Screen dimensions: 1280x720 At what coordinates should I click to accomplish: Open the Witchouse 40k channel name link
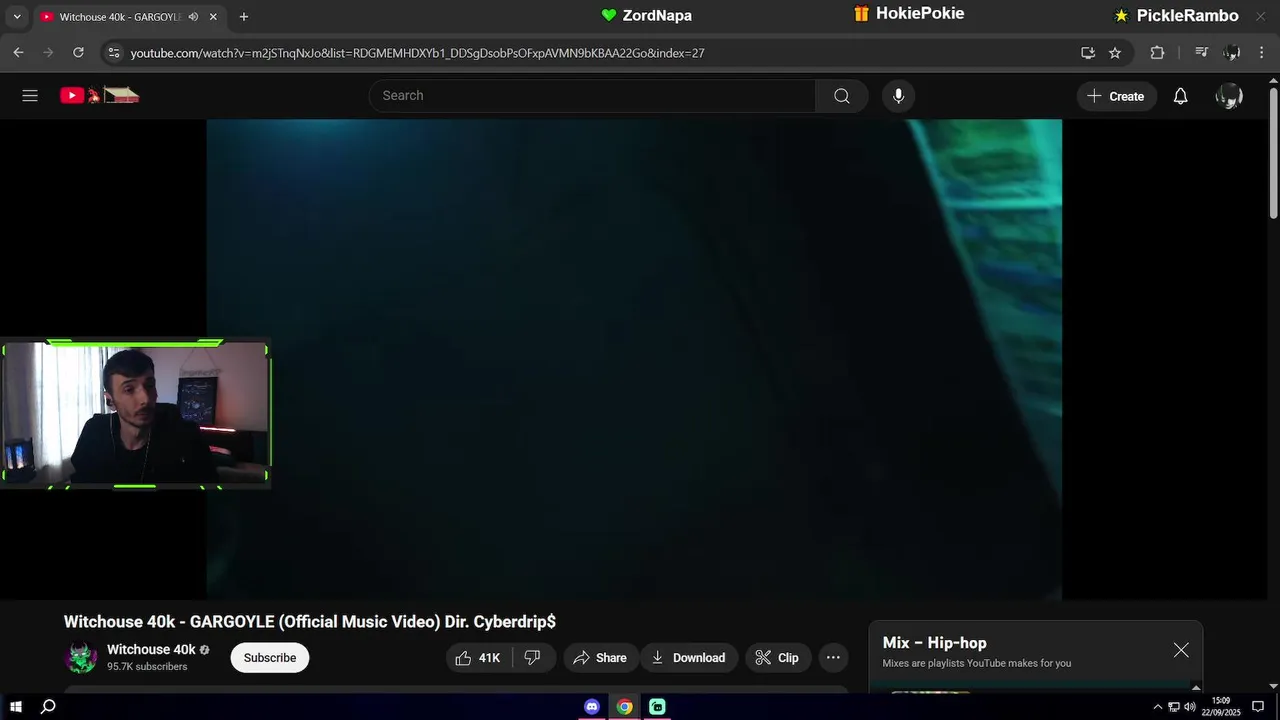point(151,650)
